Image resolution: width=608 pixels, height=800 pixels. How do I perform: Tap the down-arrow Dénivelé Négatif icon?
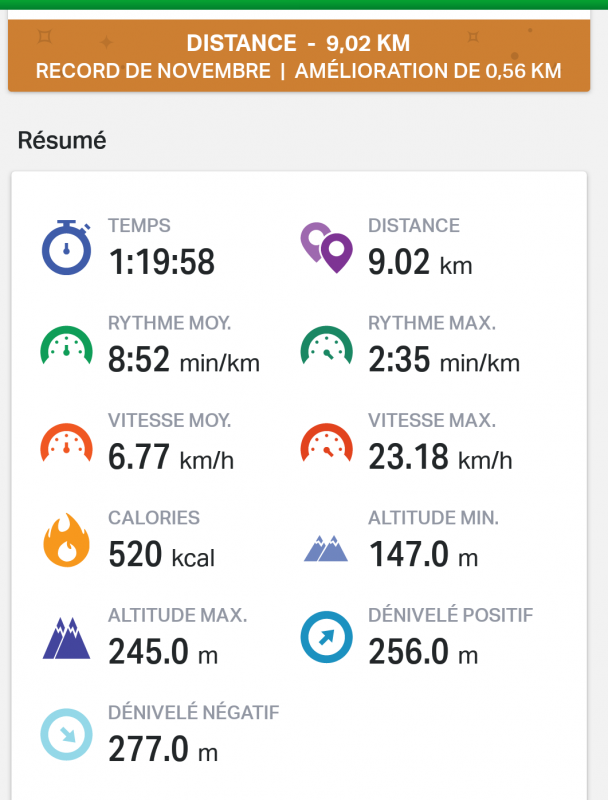pyautogui.click(x=66, y=735)
